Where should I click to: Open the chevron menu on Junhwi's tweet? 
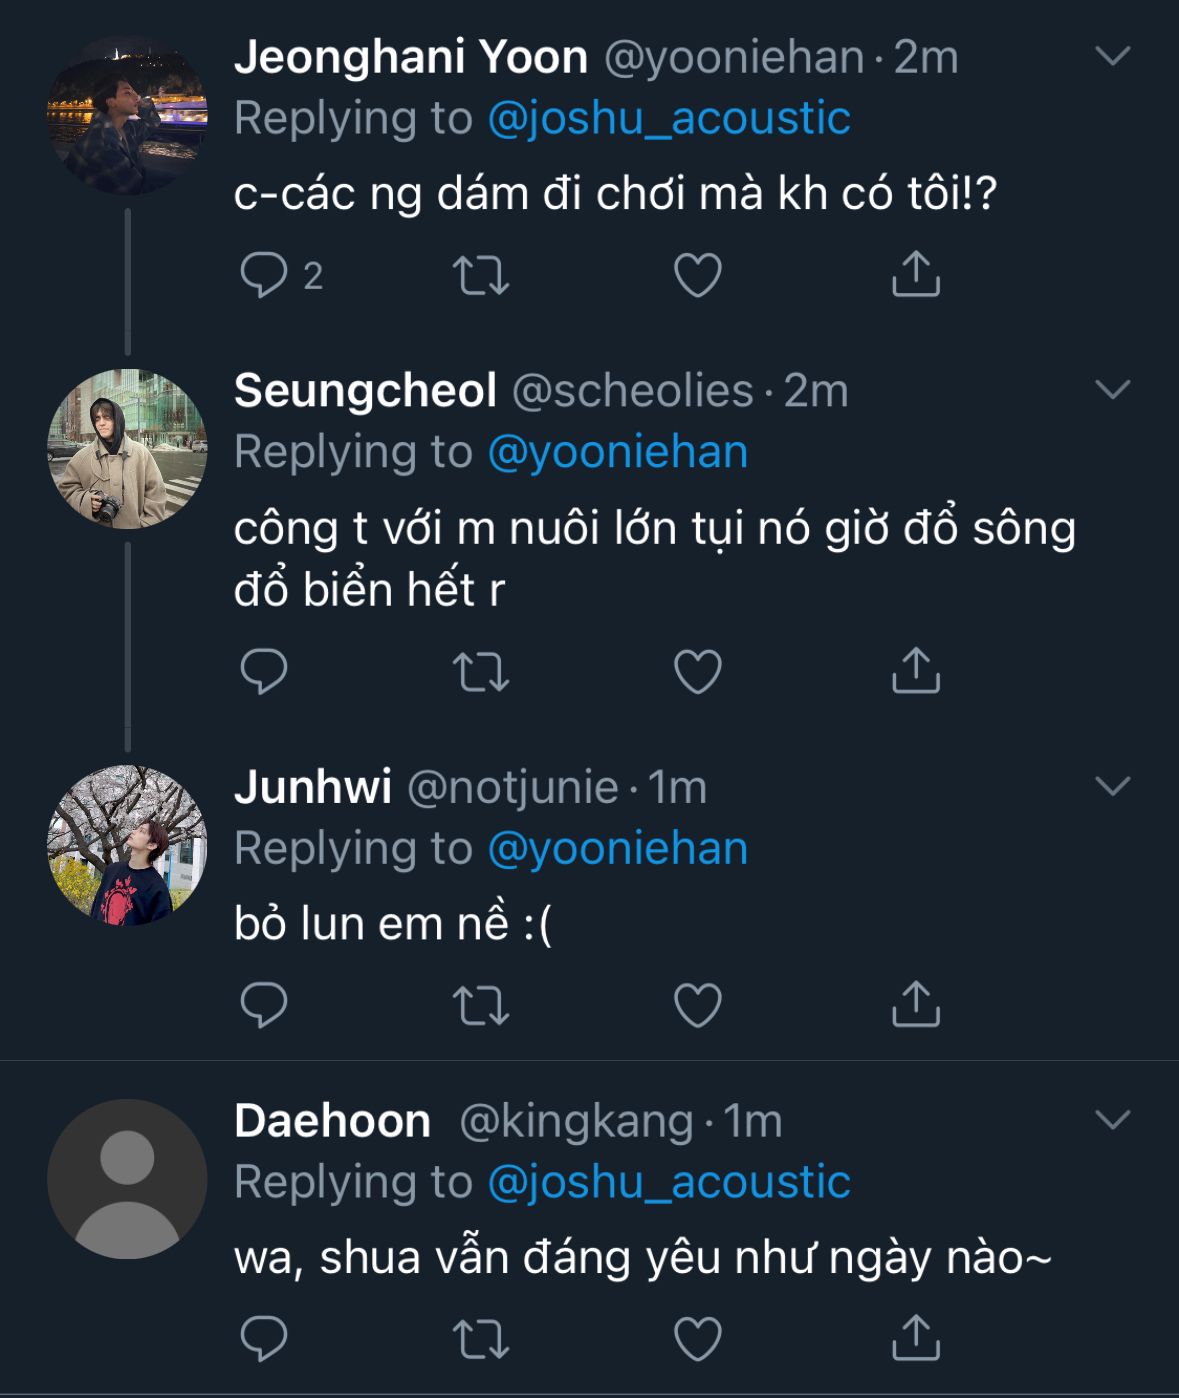(1112, 786)
